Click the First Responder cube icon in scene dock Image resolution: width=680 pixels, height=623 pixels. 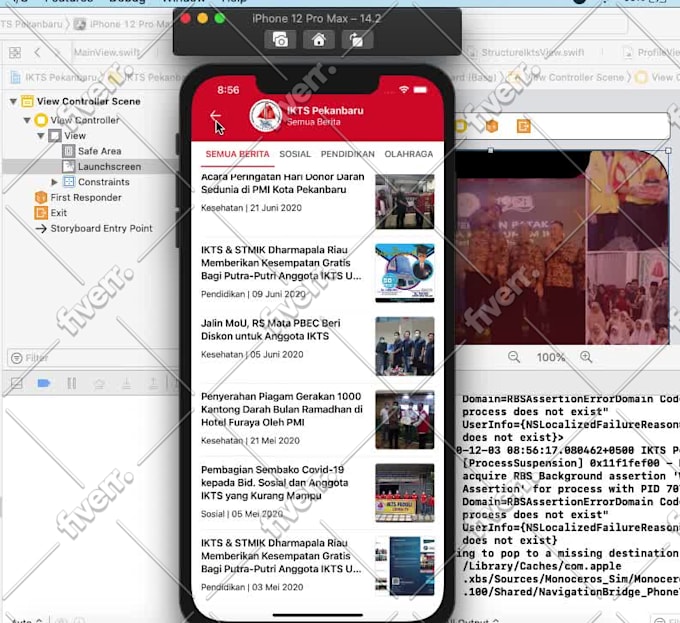point(491,126)
